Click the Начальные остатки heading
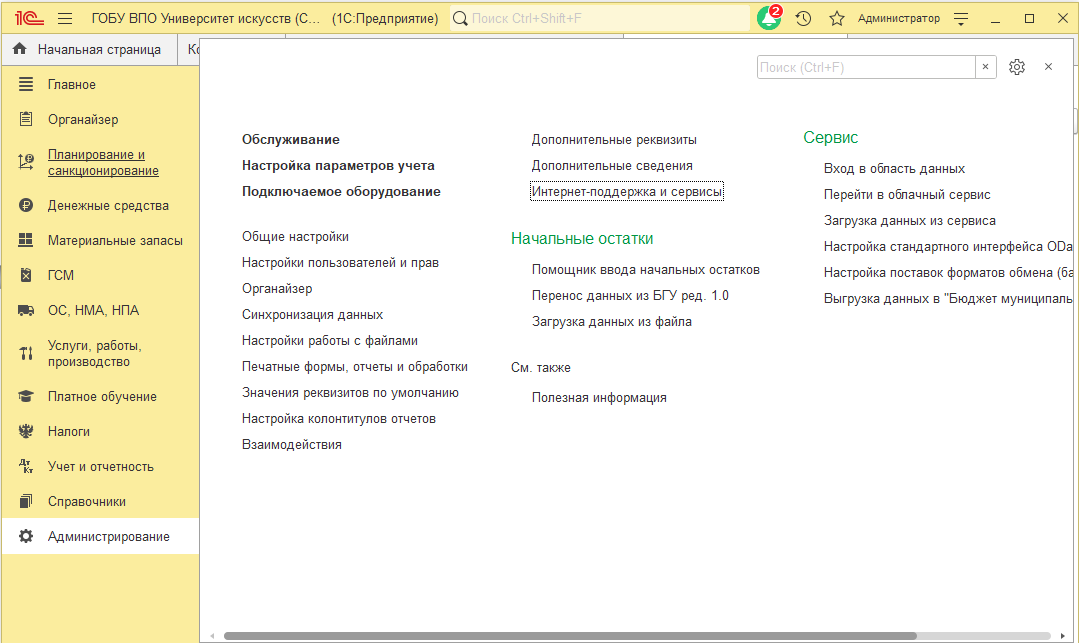Image resolution: width=1079 pixels, height=643 pixels. pos(581,238)
